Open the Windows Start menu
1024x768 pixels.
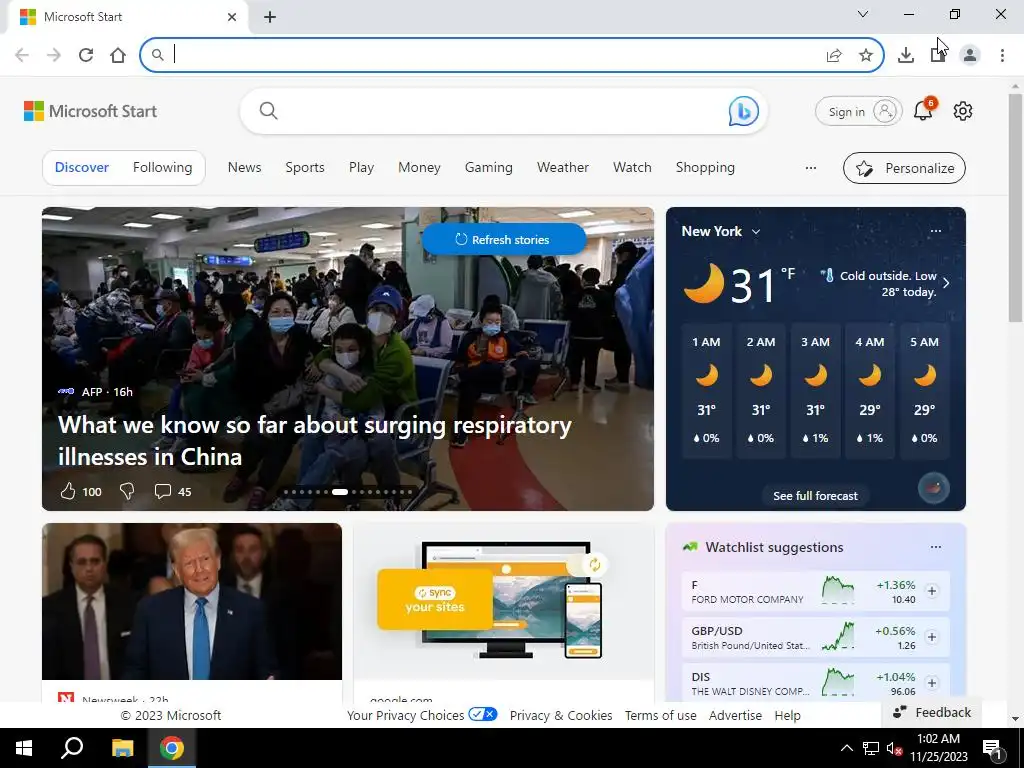point(24,748)
